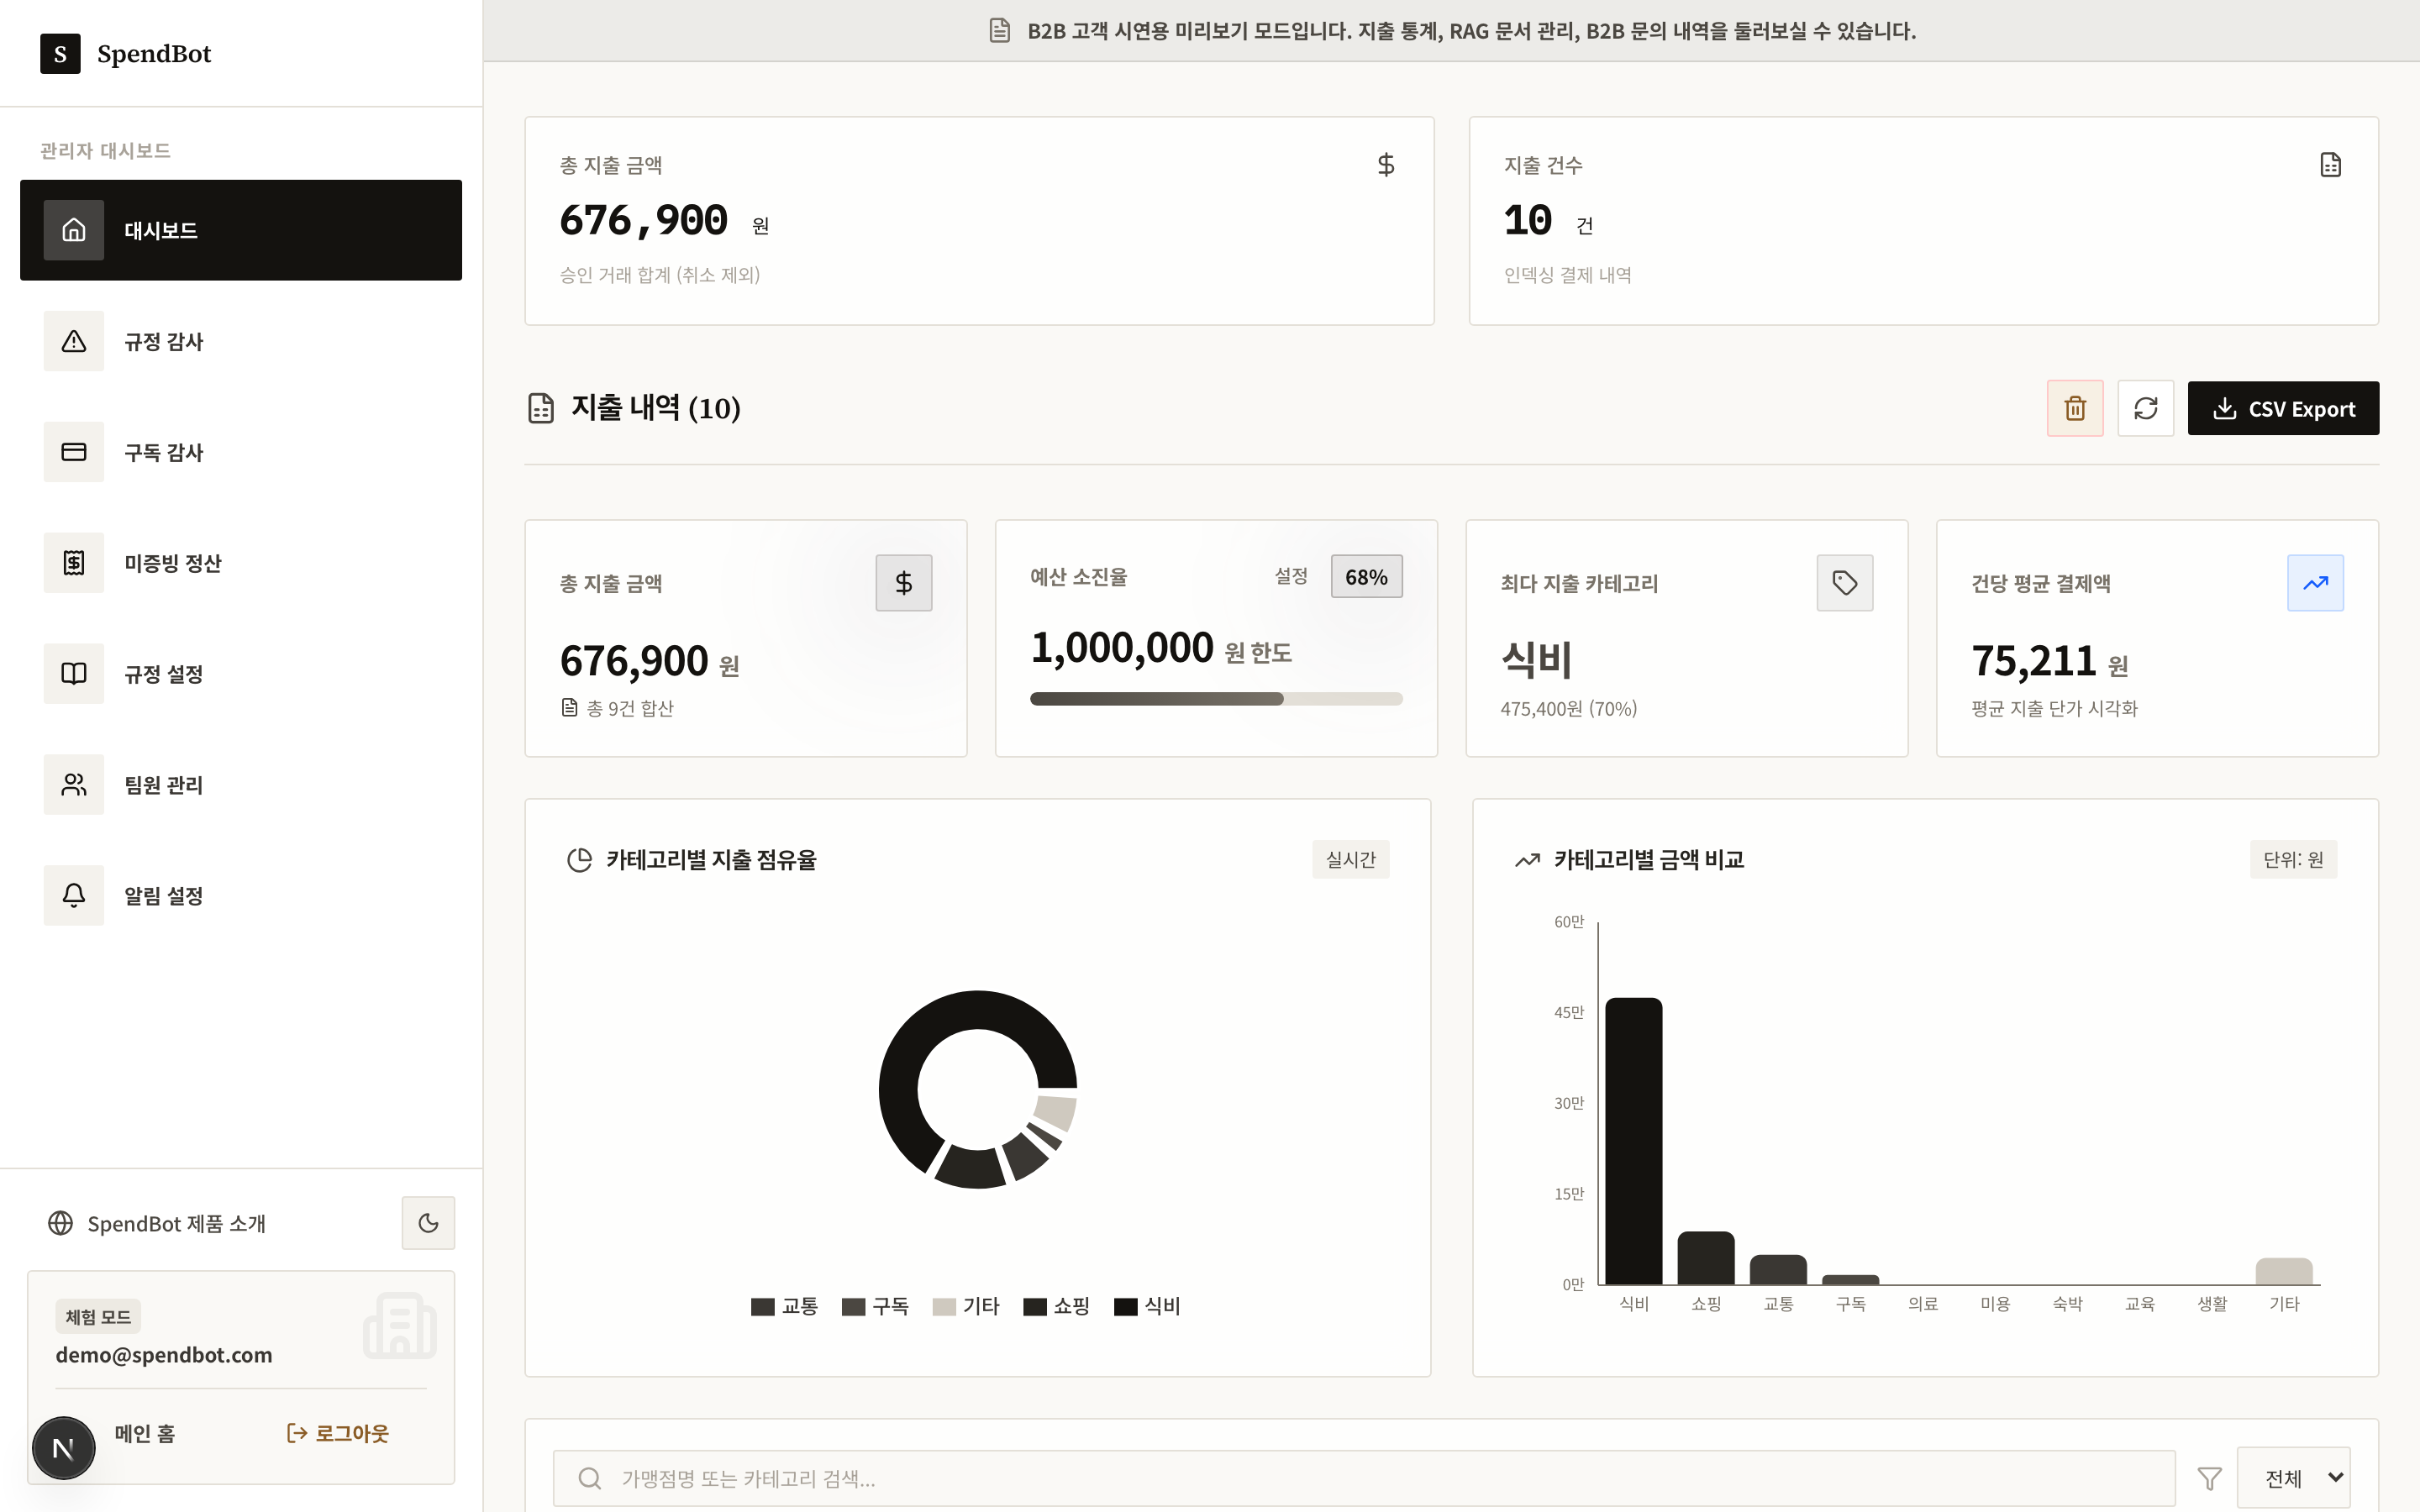Toggle 기타 legend entry
This screenshot has width=2420, height=1512.
pyautogui.click(x=966, y=1306)
